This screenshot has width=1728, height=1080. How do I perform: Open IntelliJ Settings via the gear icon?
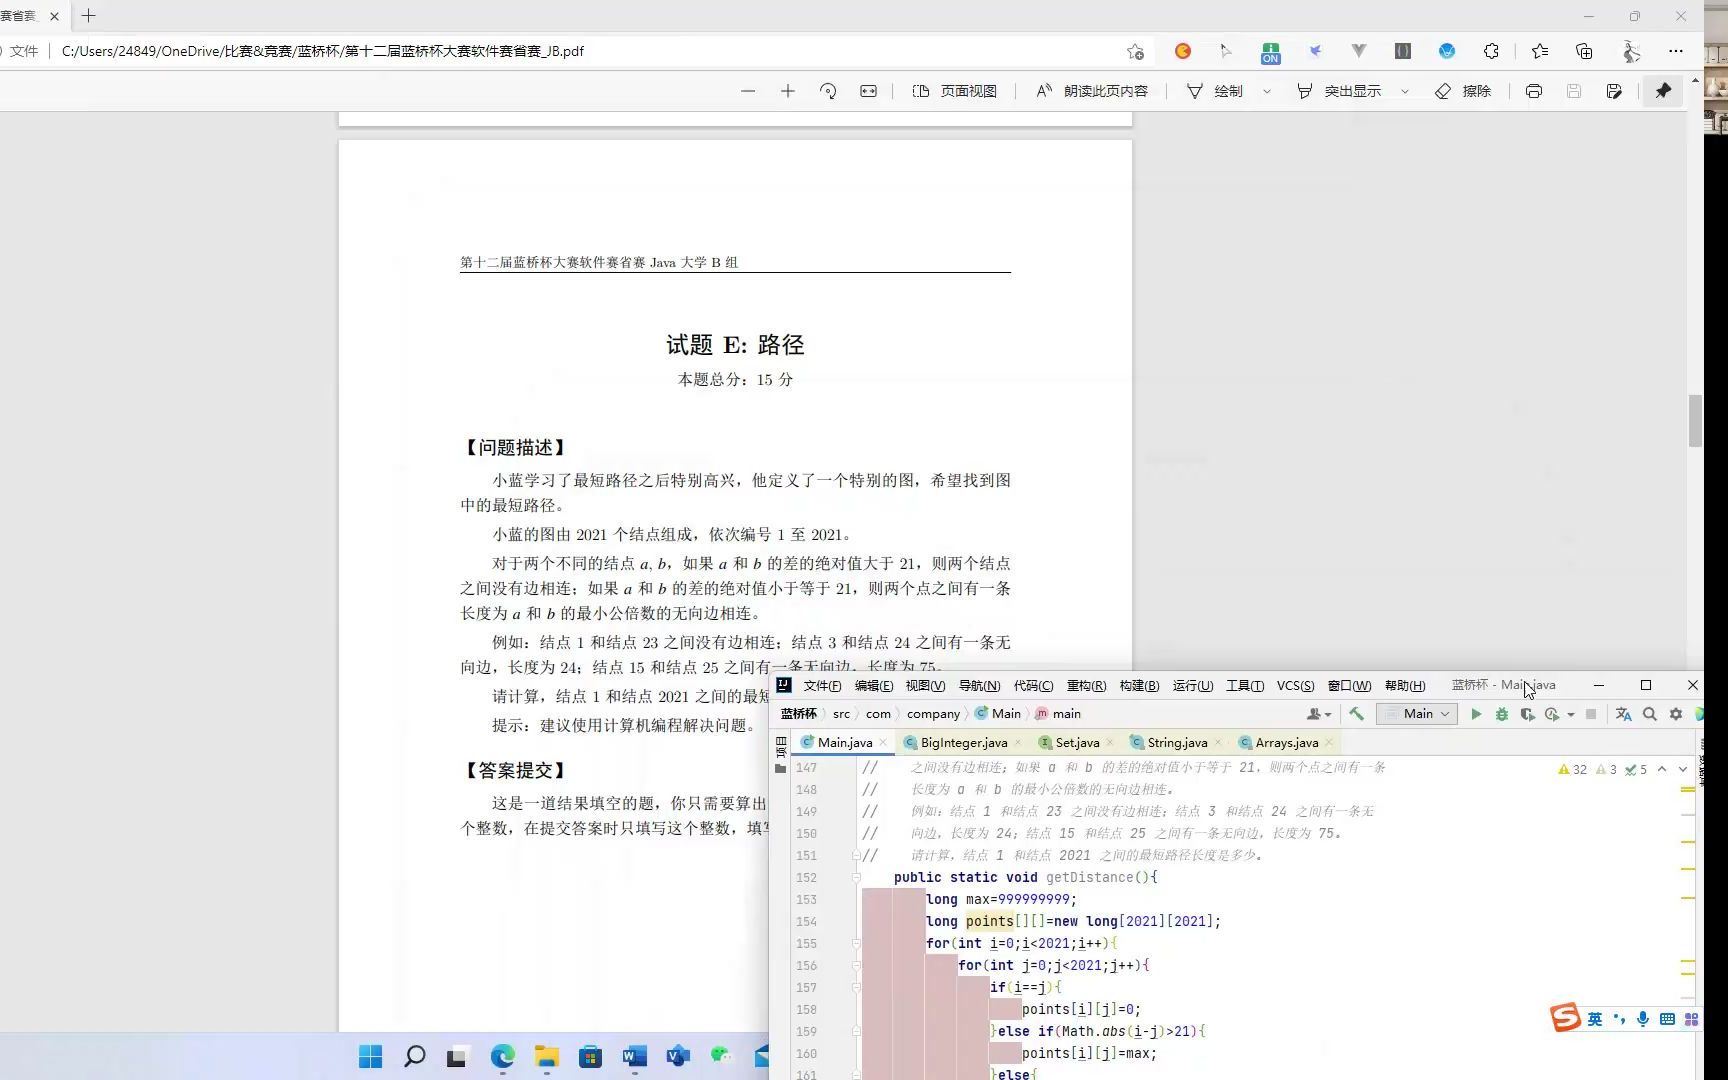coord(1677,714)
